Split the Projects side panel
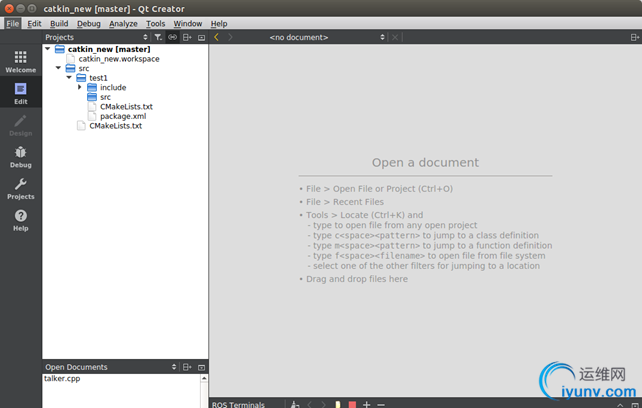Image resolution: width=642 pixels, height=408 pixels. pos(187,37)
